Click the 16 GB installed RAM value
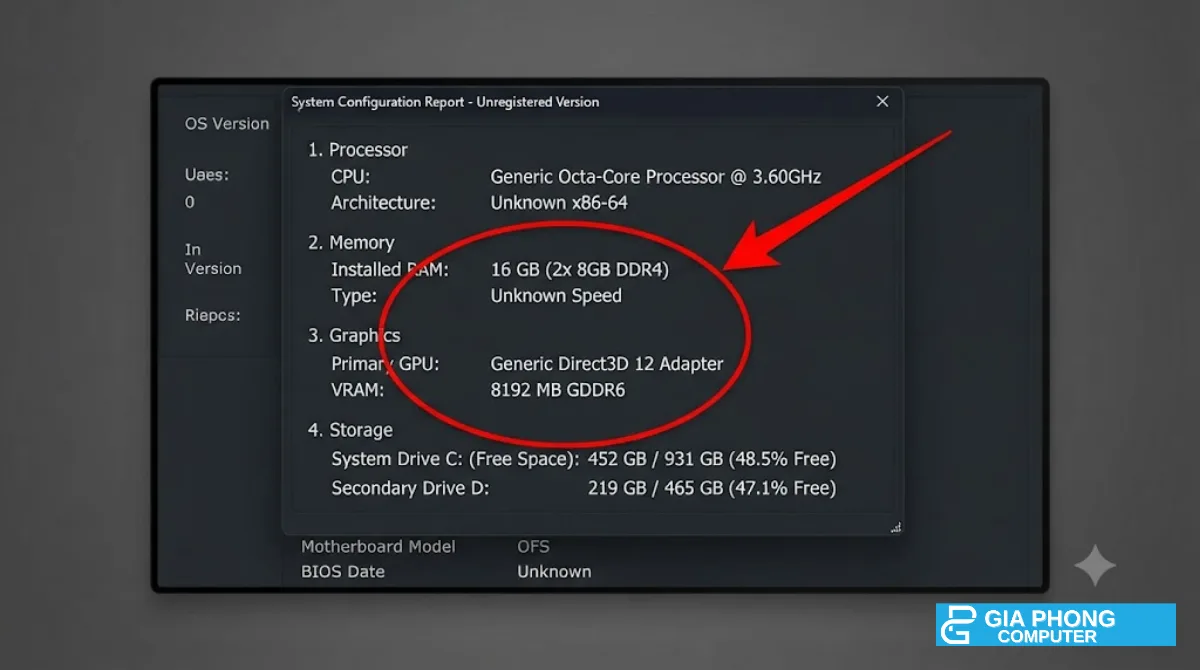 pyautogui.click(x=580, y=270)
